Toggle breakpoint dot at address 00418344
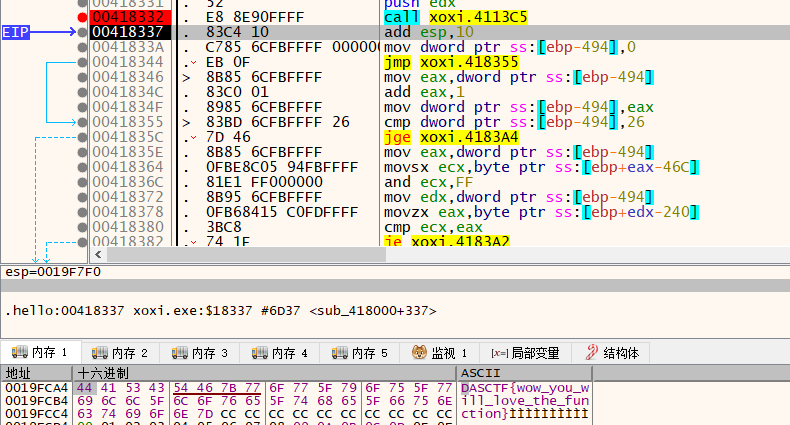This screenshot has width=790, height=425. pyautogui.click(x=82, y=62)
